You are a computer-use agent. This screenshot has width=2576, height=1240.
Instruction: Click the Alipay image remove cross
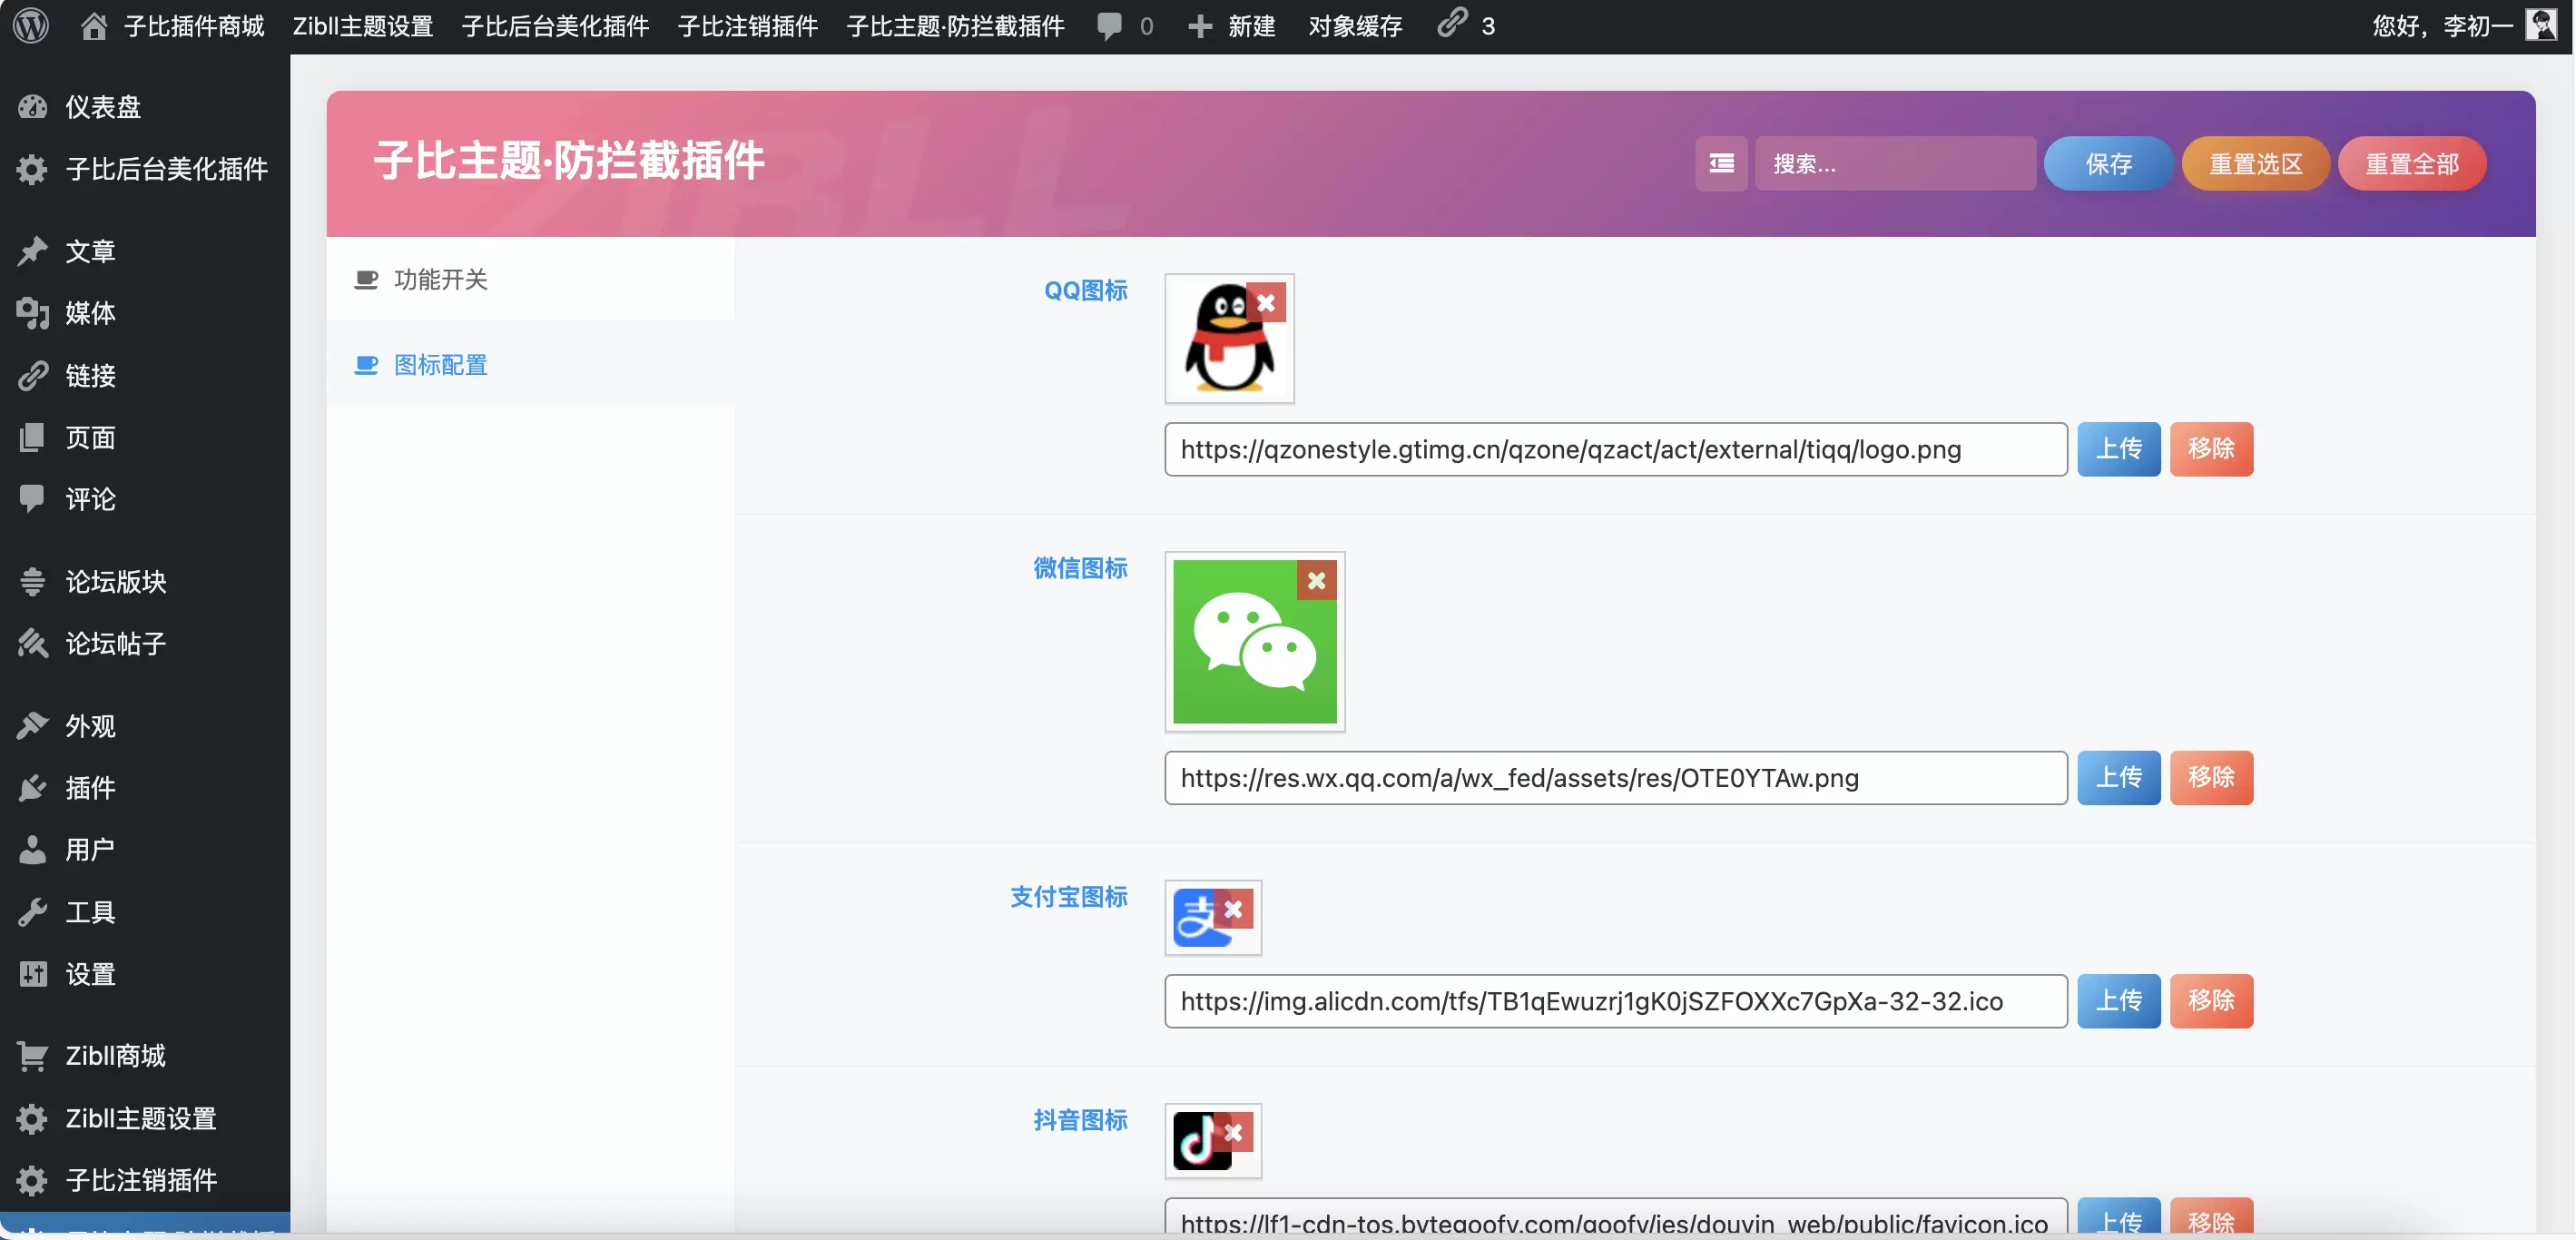pyautogui.click(x=1234, y=909)
